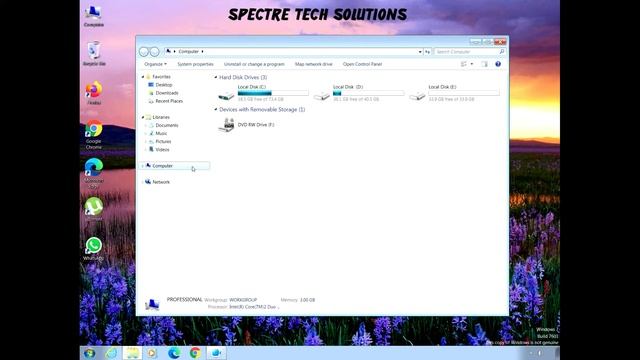
Task: Select Network in the navigation pane
Action: (x=161, y=182)
